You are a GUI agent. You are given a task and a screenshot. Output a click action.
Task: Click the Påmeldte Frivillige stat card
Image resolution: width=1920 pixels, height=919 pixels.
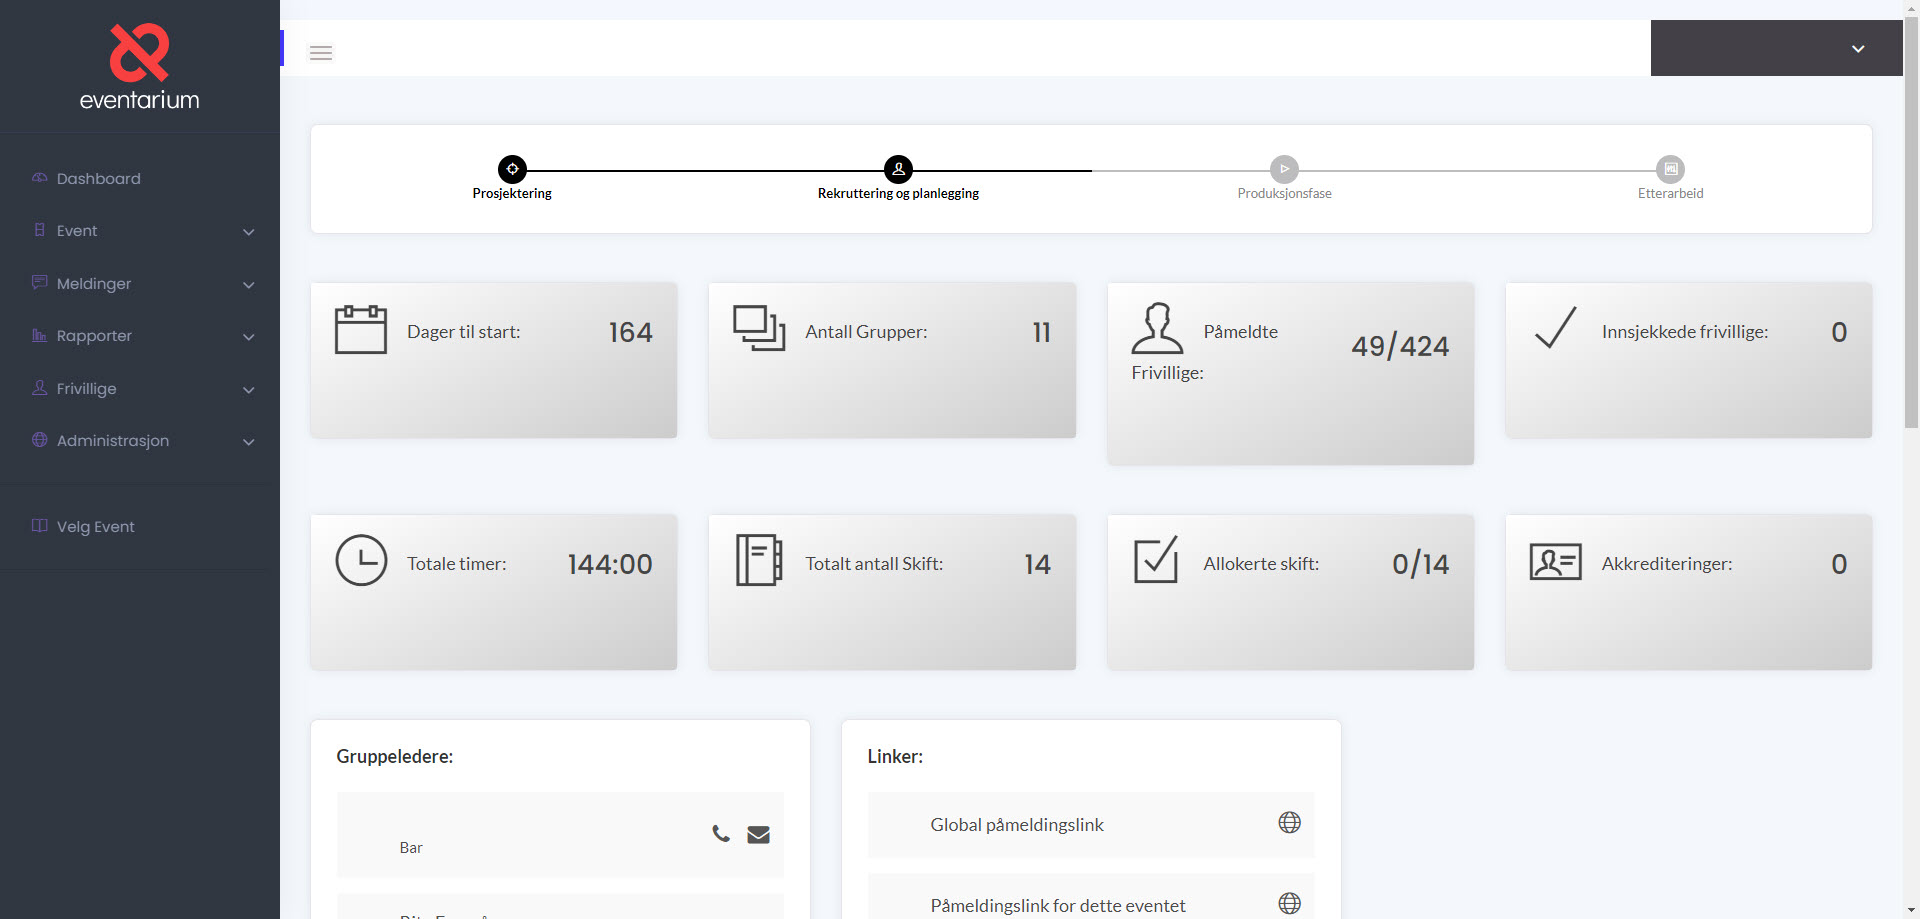pos(1290,373)
